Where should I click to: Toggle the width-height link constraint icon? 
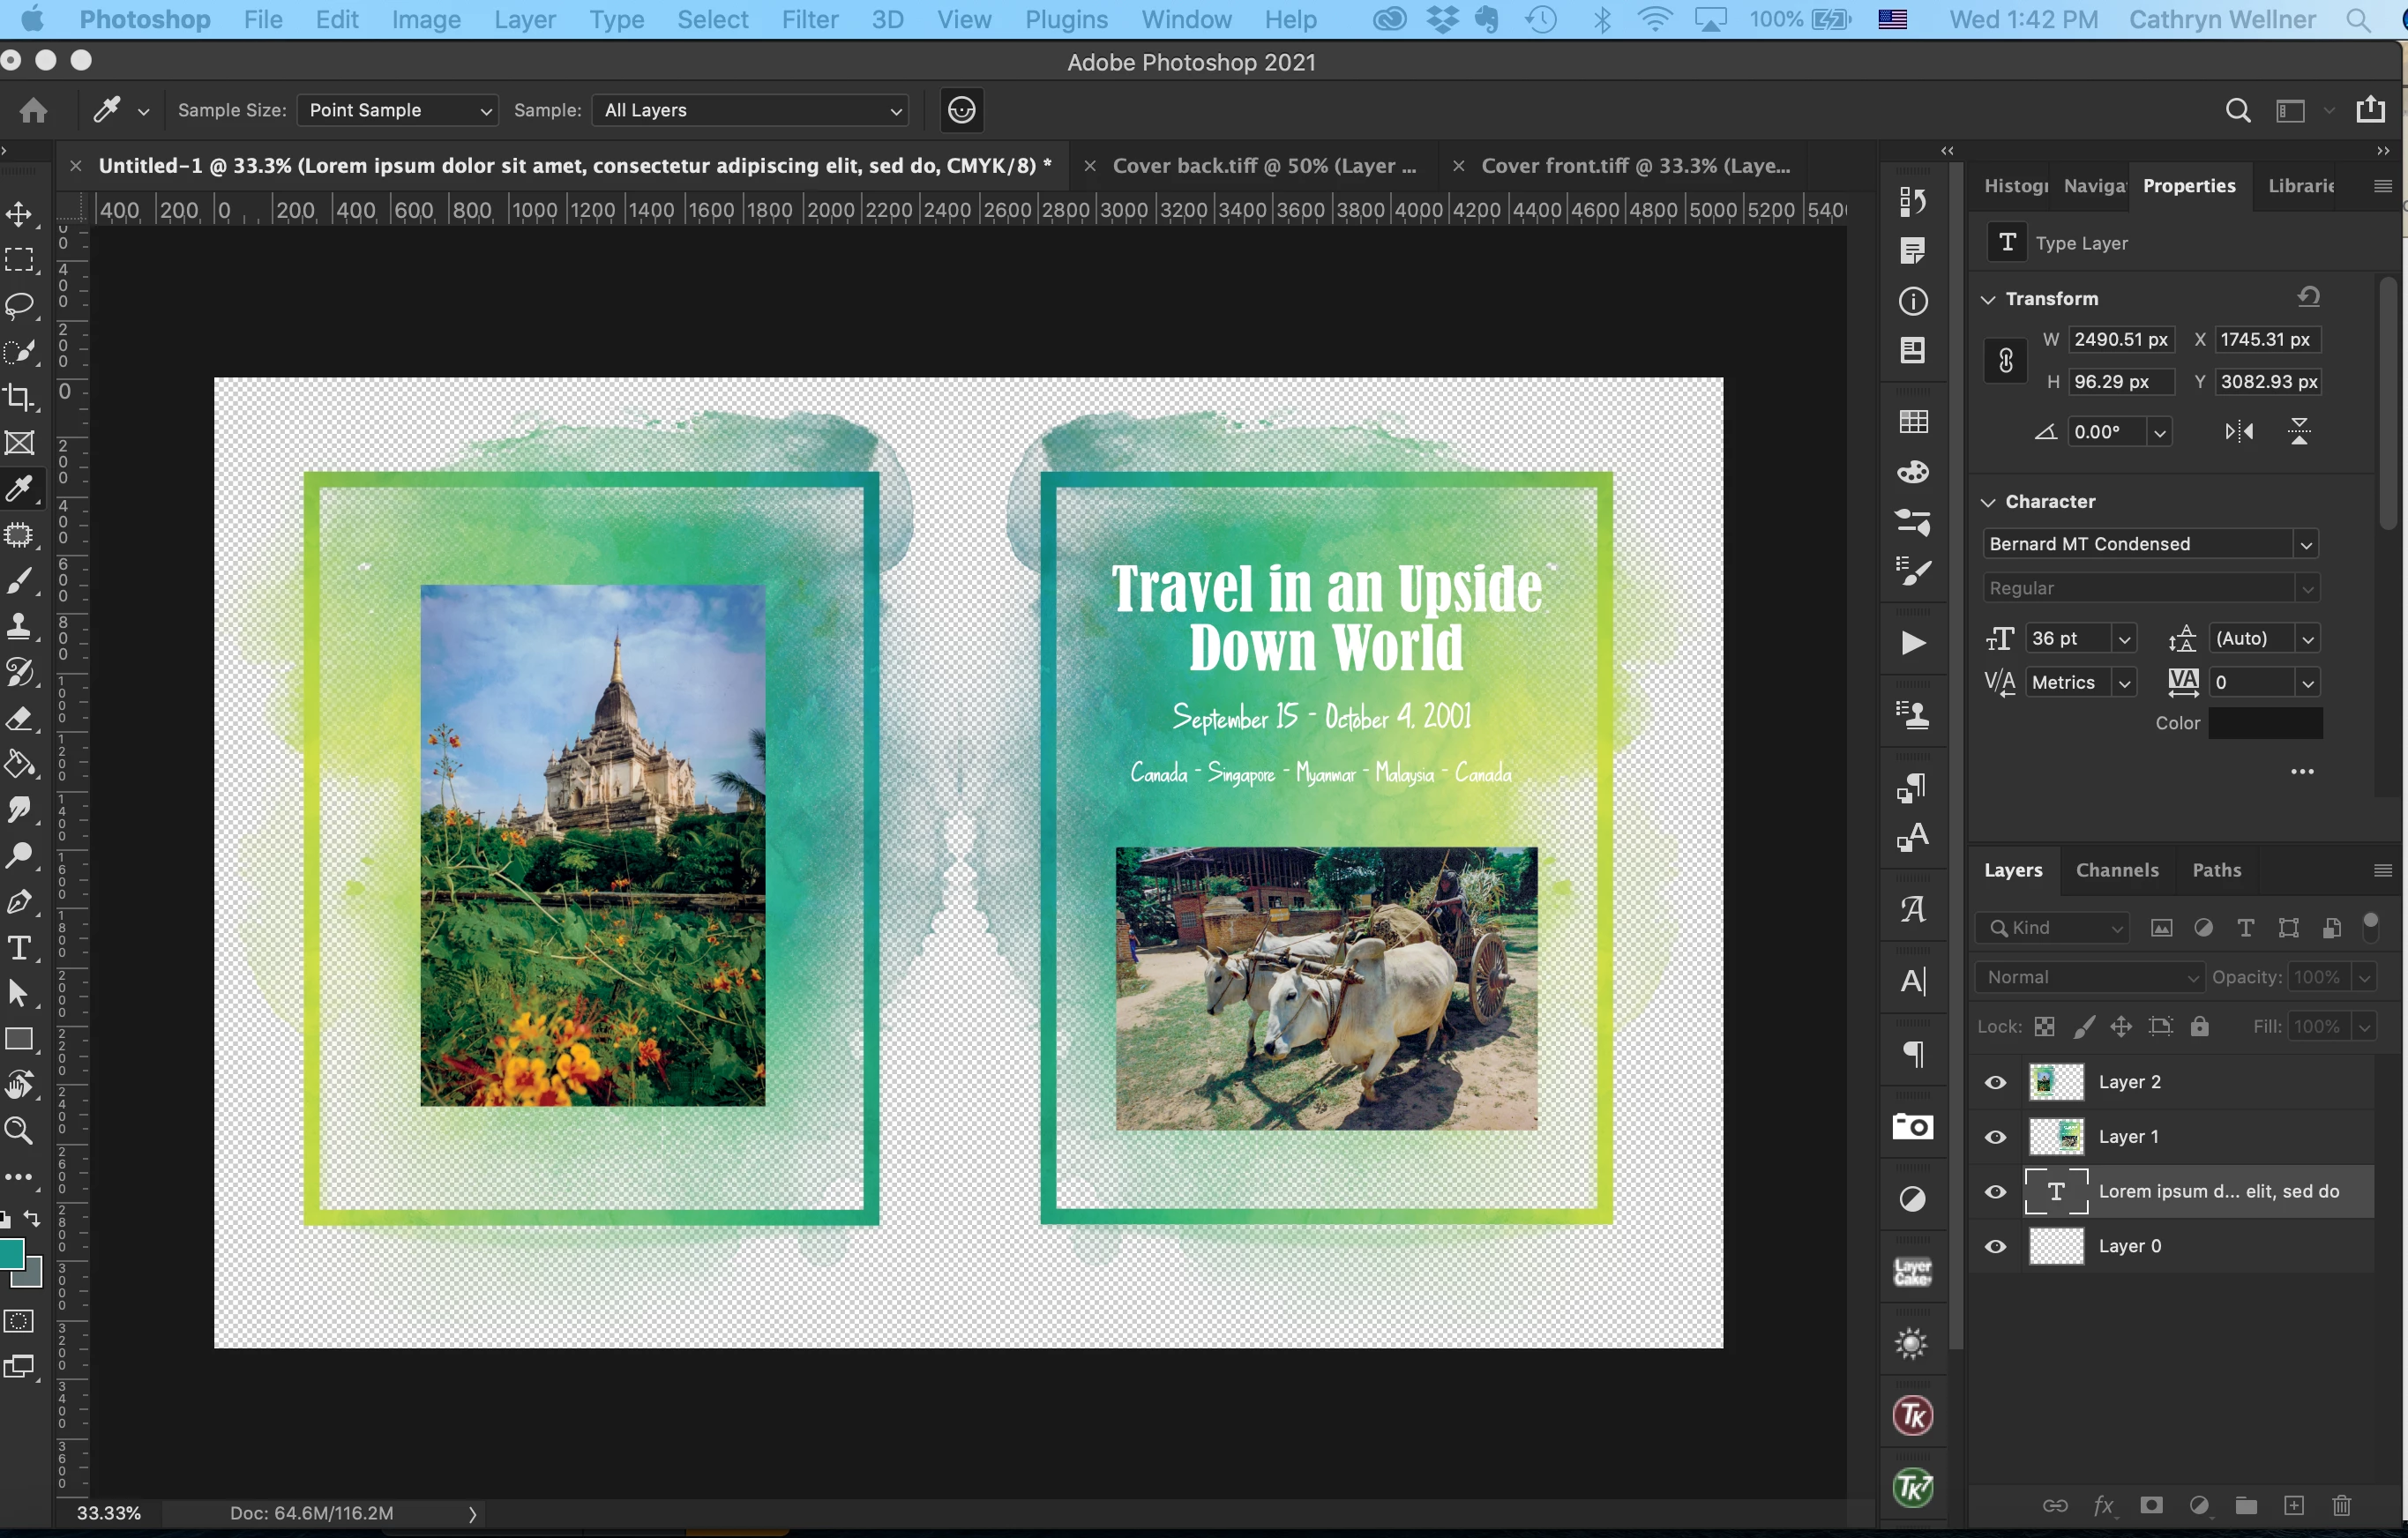pyautogui.click(x=2005, y=360)
